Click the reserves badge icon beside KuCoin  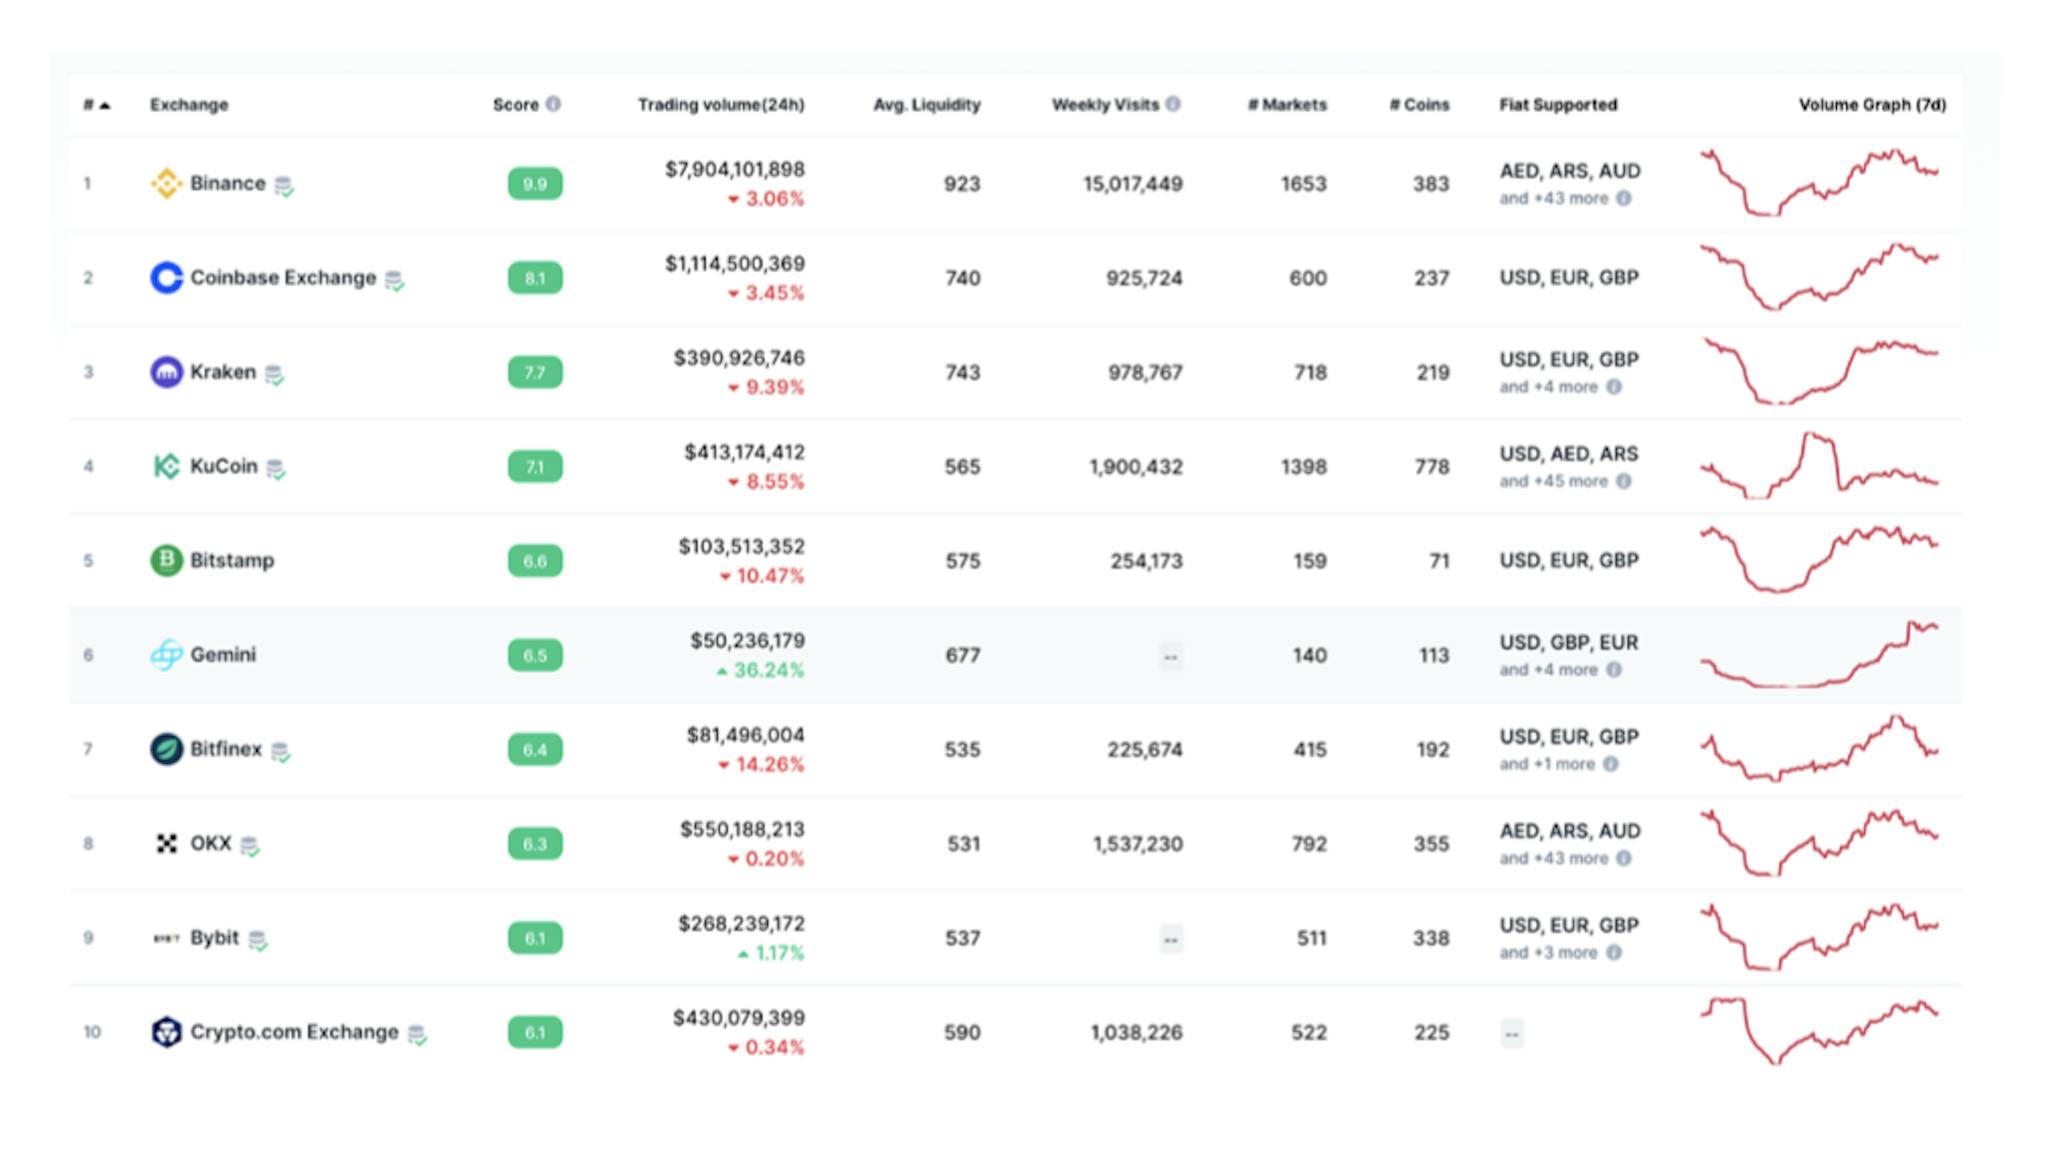(276, 469)
